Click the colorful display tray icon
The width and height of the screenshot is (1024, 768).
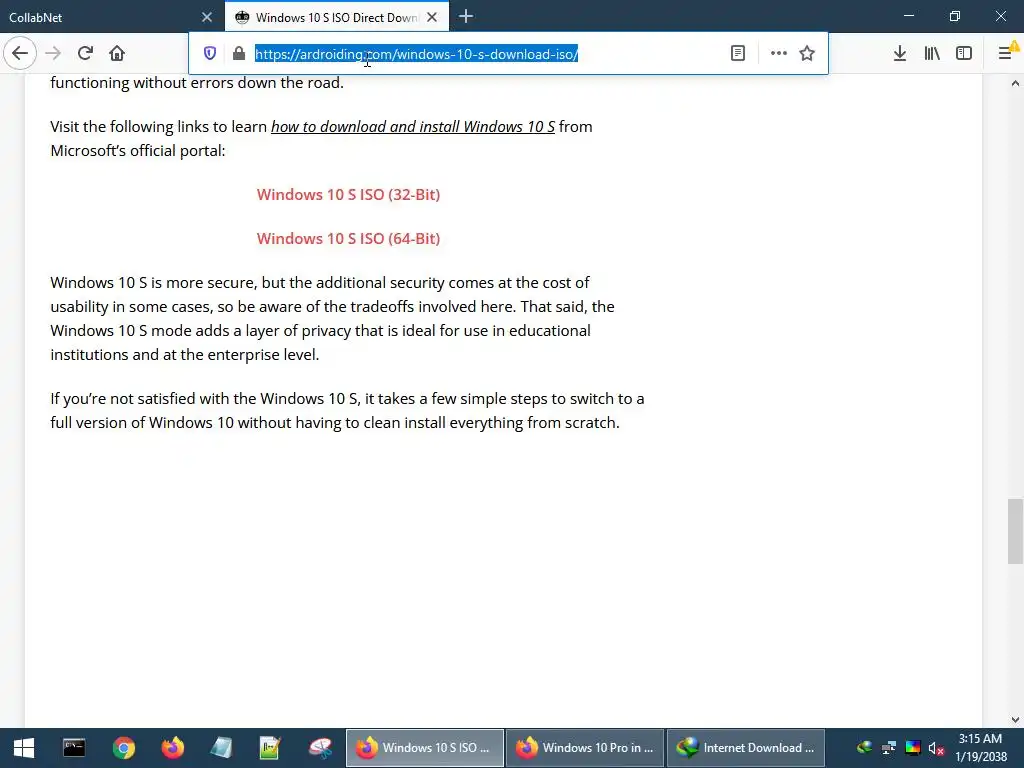click(x=913, y=748)
